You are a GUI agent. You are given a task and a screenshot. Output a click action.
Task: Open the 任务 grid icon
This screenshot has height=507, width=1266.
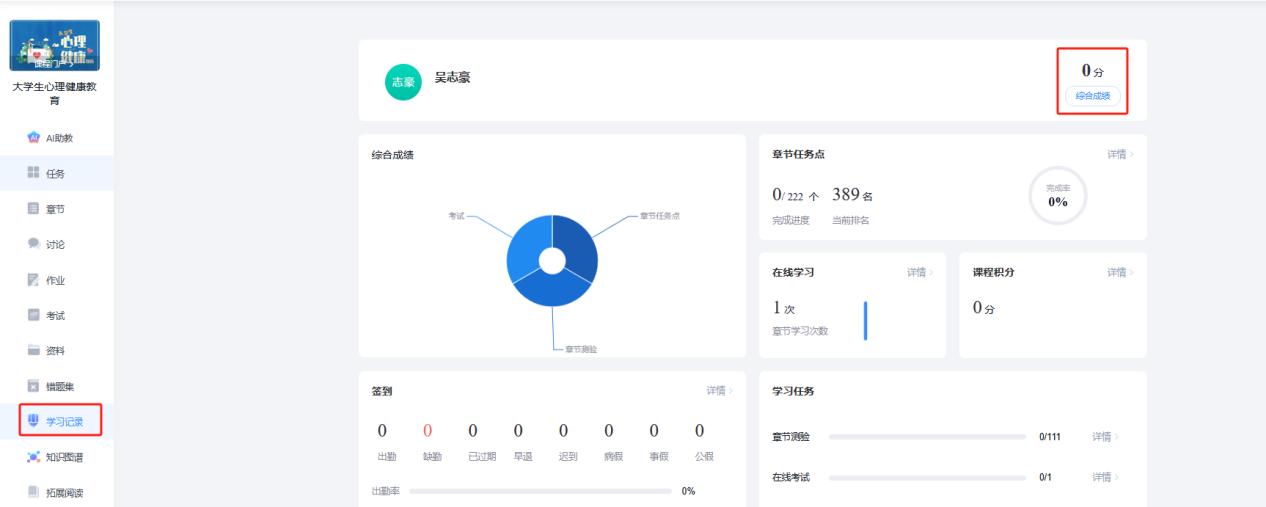33,174
